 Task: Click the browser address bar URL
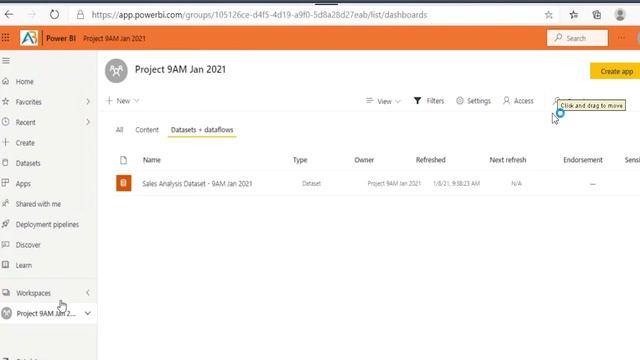pyautogui.click(x=259, y=15)
